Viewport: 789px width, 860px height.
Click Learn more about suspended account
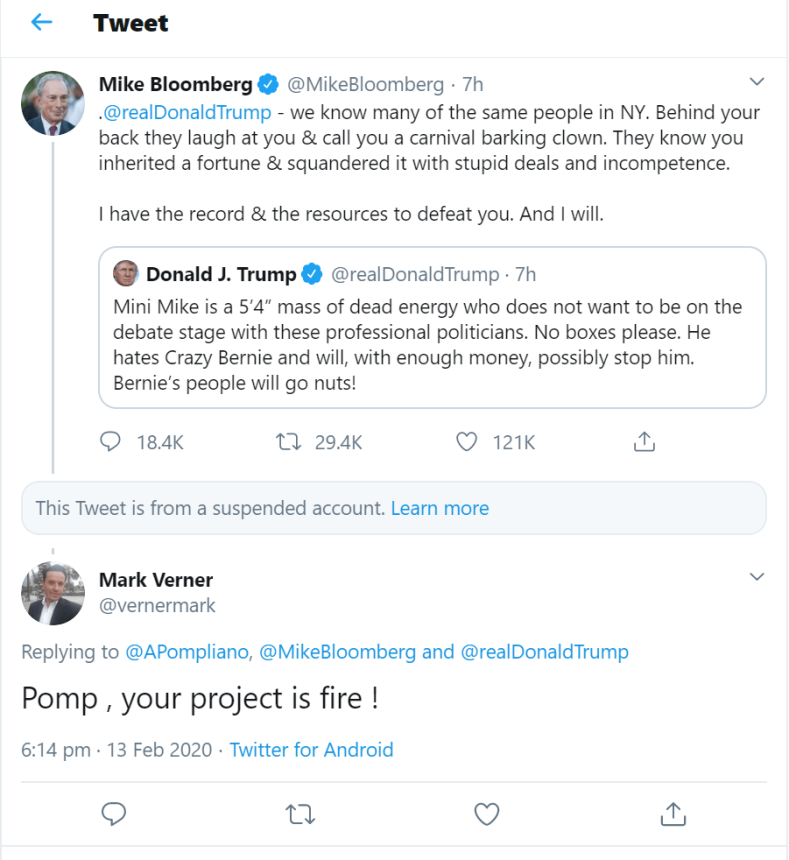click(x=440, y=508)
